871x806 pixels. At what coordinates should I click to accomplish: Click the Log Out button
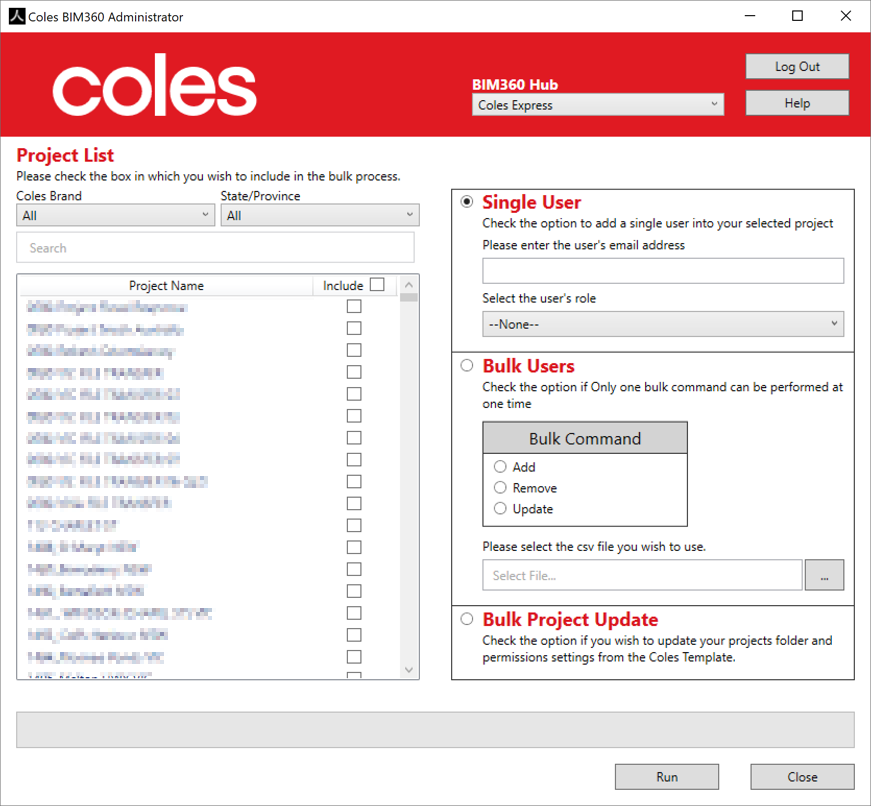point(797,67)
